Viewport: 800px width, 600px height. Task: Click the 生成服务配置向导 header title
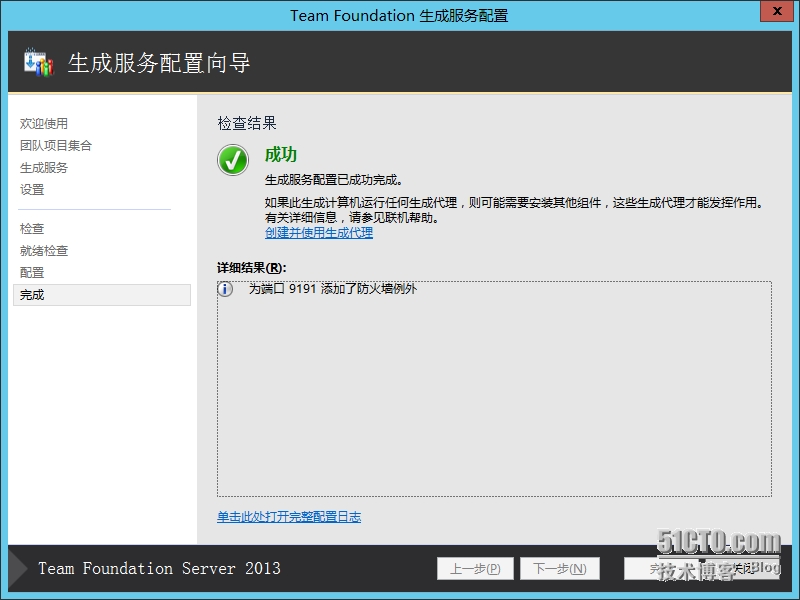click(x=159, y=63)
